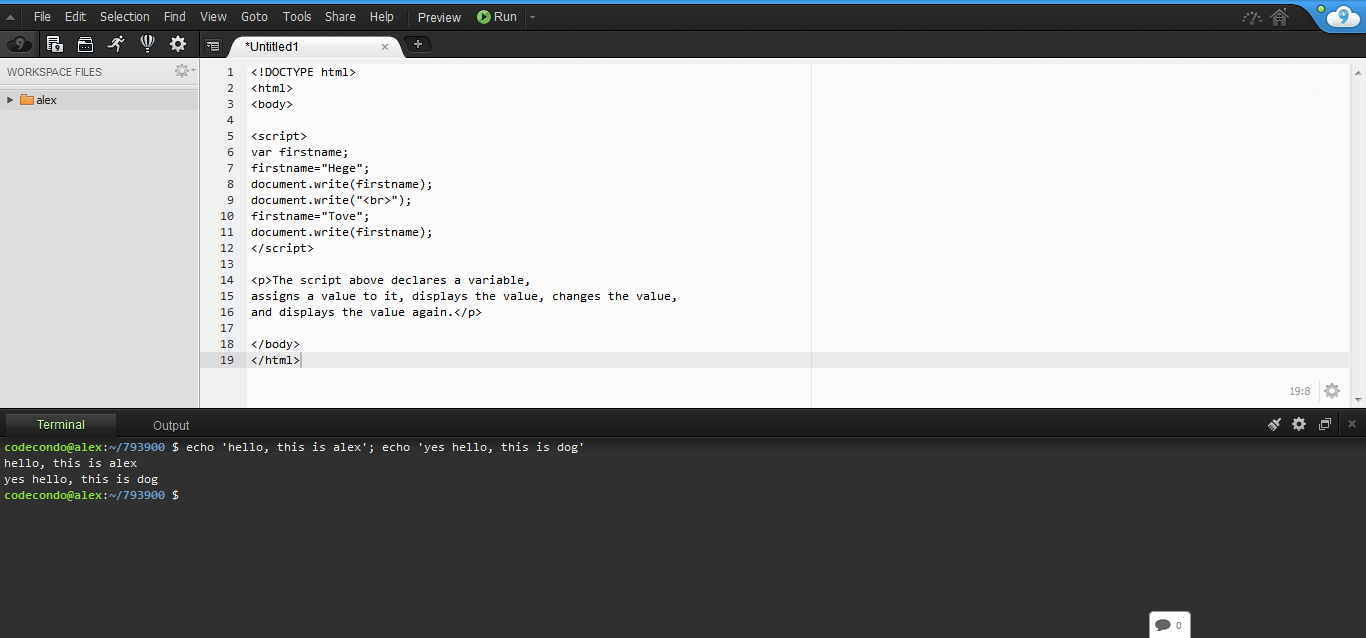Click the '<!DOCTYPE html>' code line
1366x638 pixels.
coord(303,72)
